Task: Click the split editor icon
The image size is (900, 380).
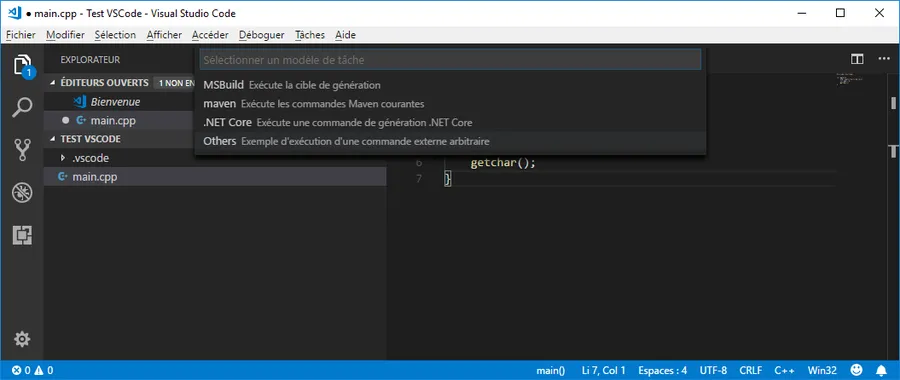Action: pos(857,59)
